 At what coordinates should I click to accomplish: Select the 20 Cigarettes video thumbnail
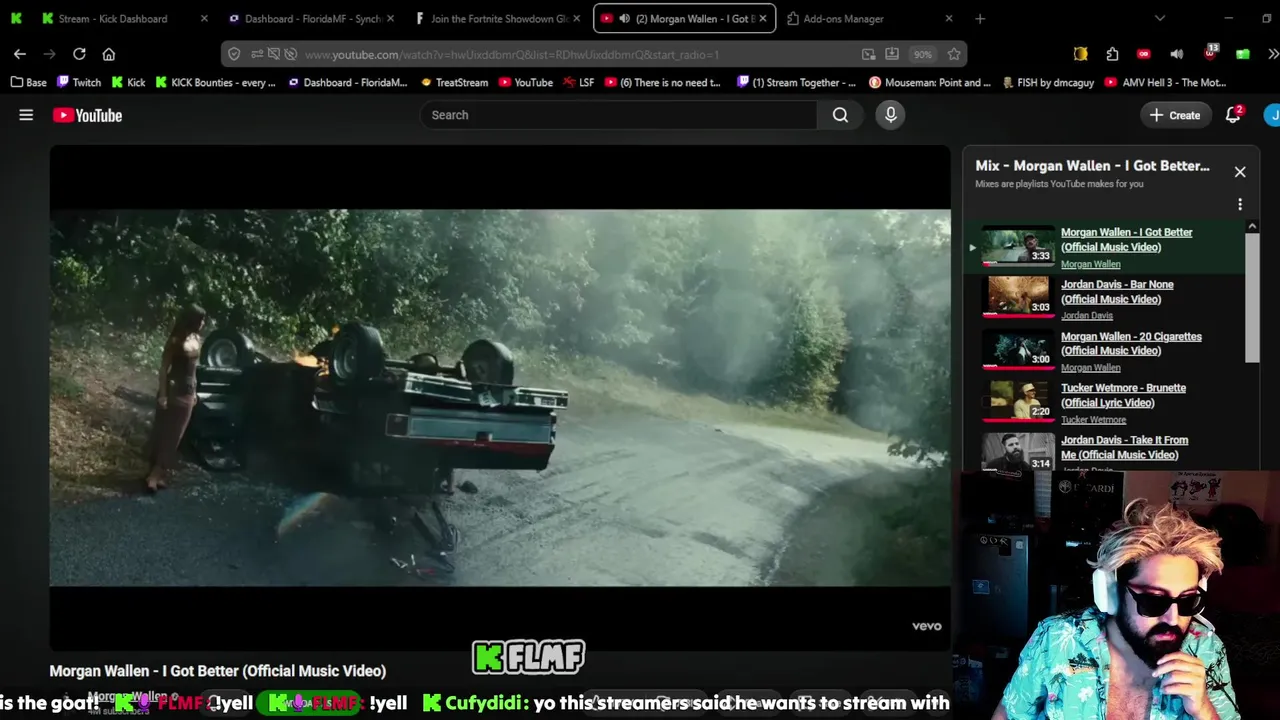(x=1018, y=350)
